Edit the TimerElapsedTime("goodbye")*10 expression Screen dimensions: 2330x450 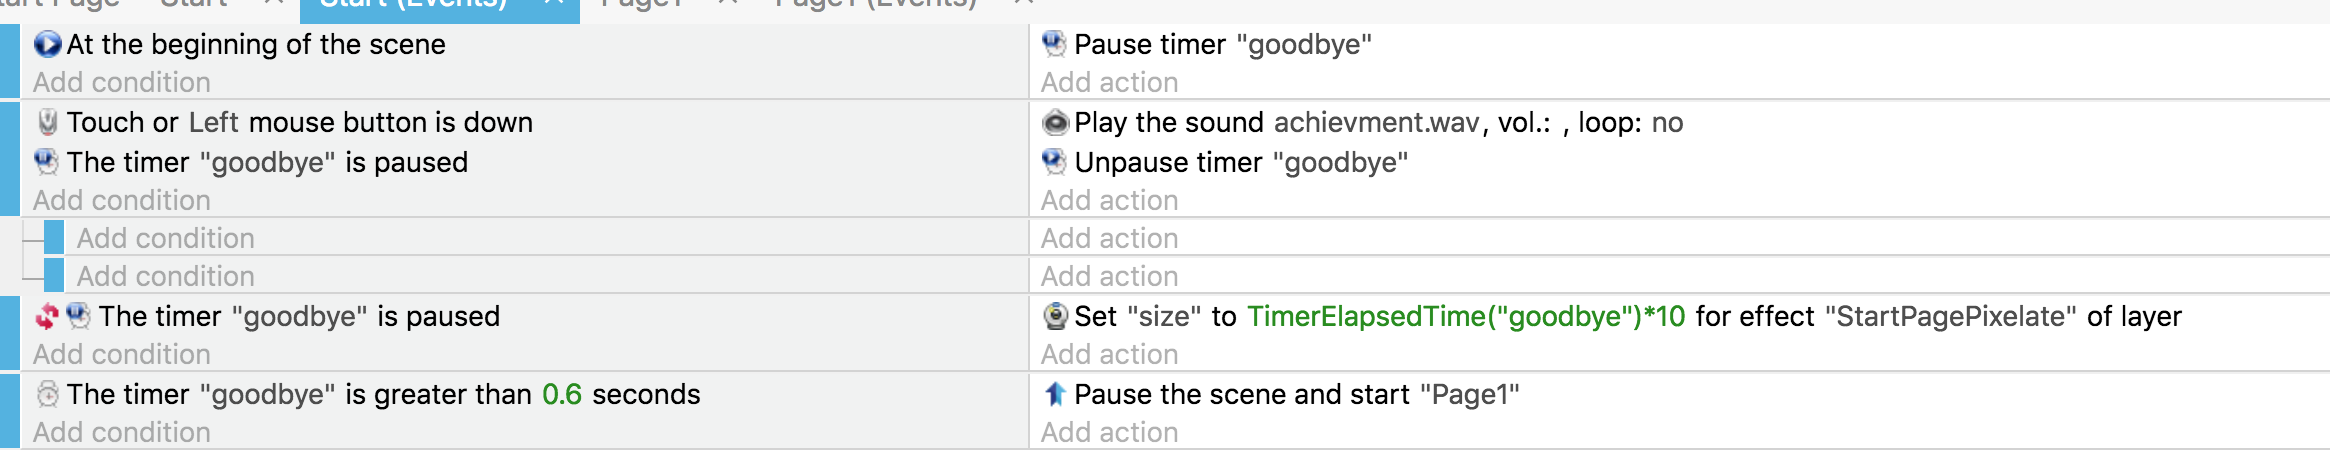click(x=1466, y=316)
